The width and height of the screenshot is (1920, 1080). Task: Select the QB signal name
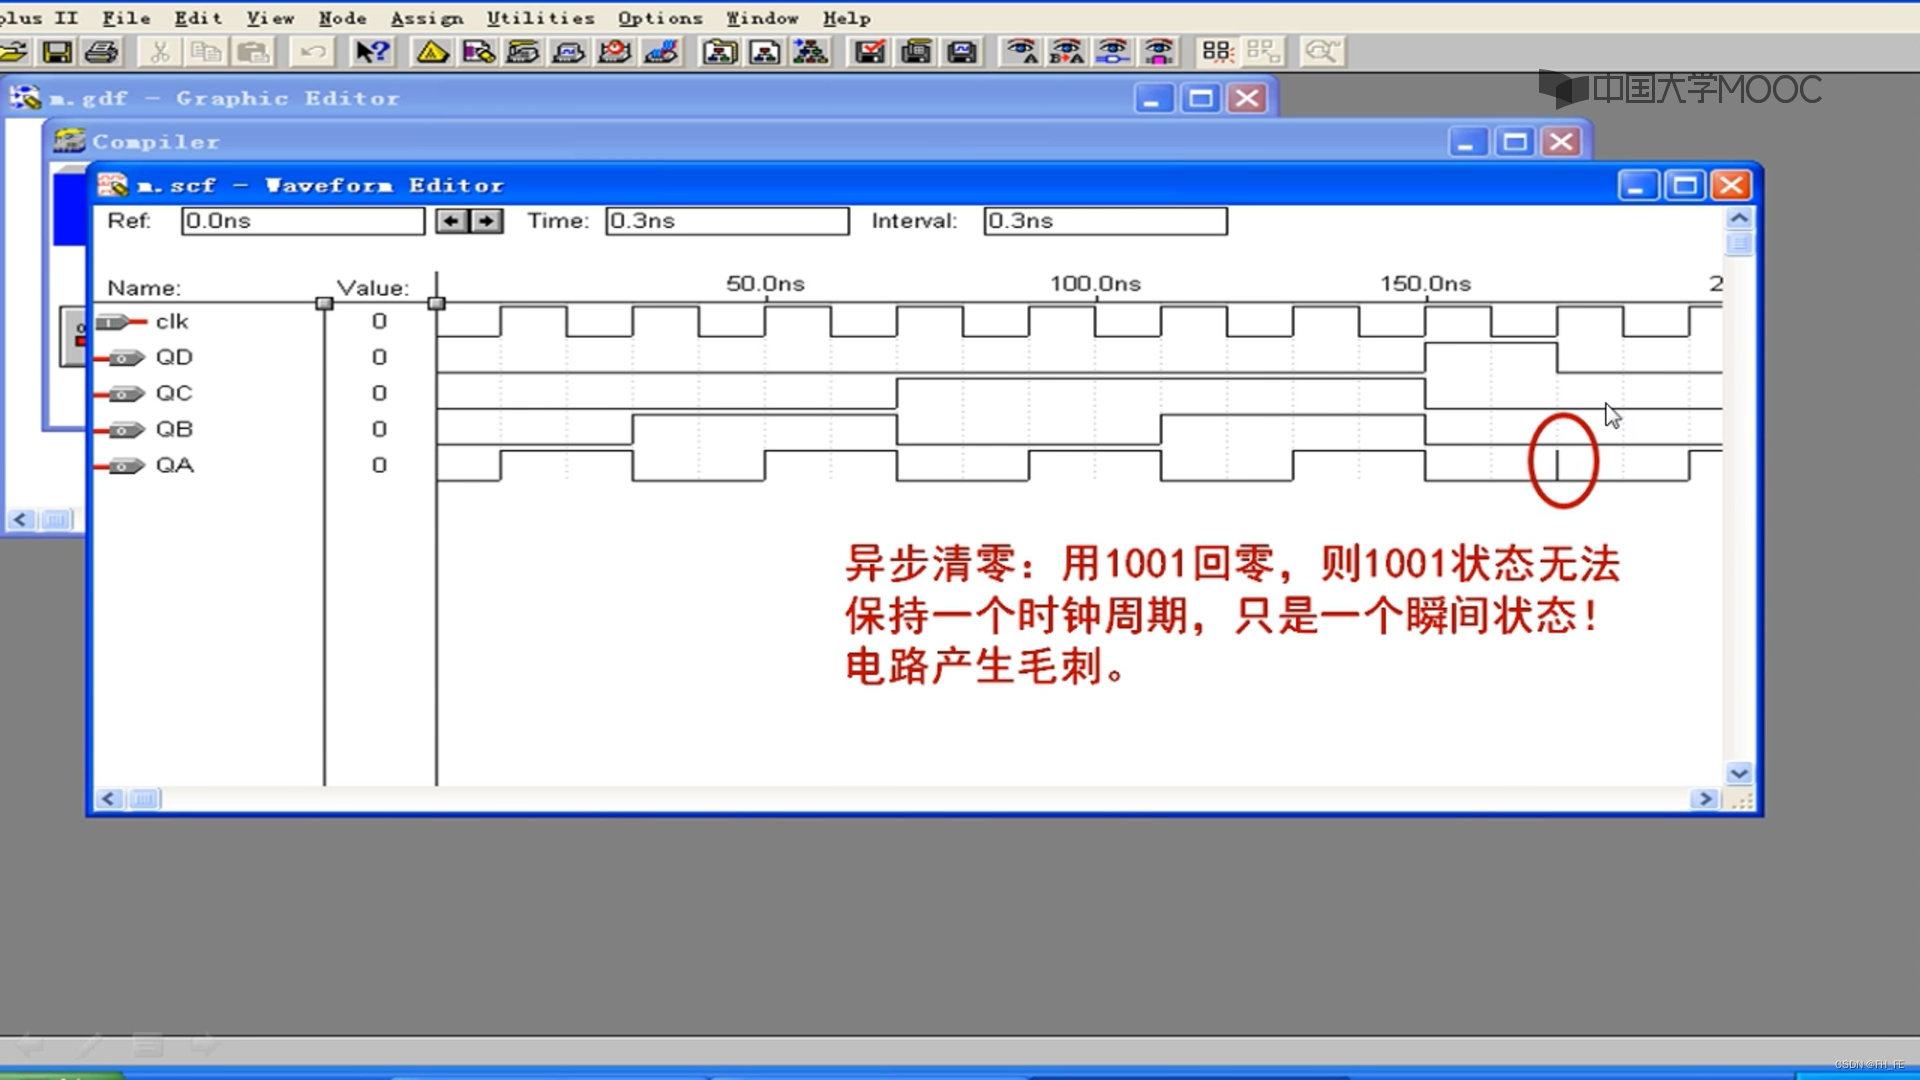[174, 430]
